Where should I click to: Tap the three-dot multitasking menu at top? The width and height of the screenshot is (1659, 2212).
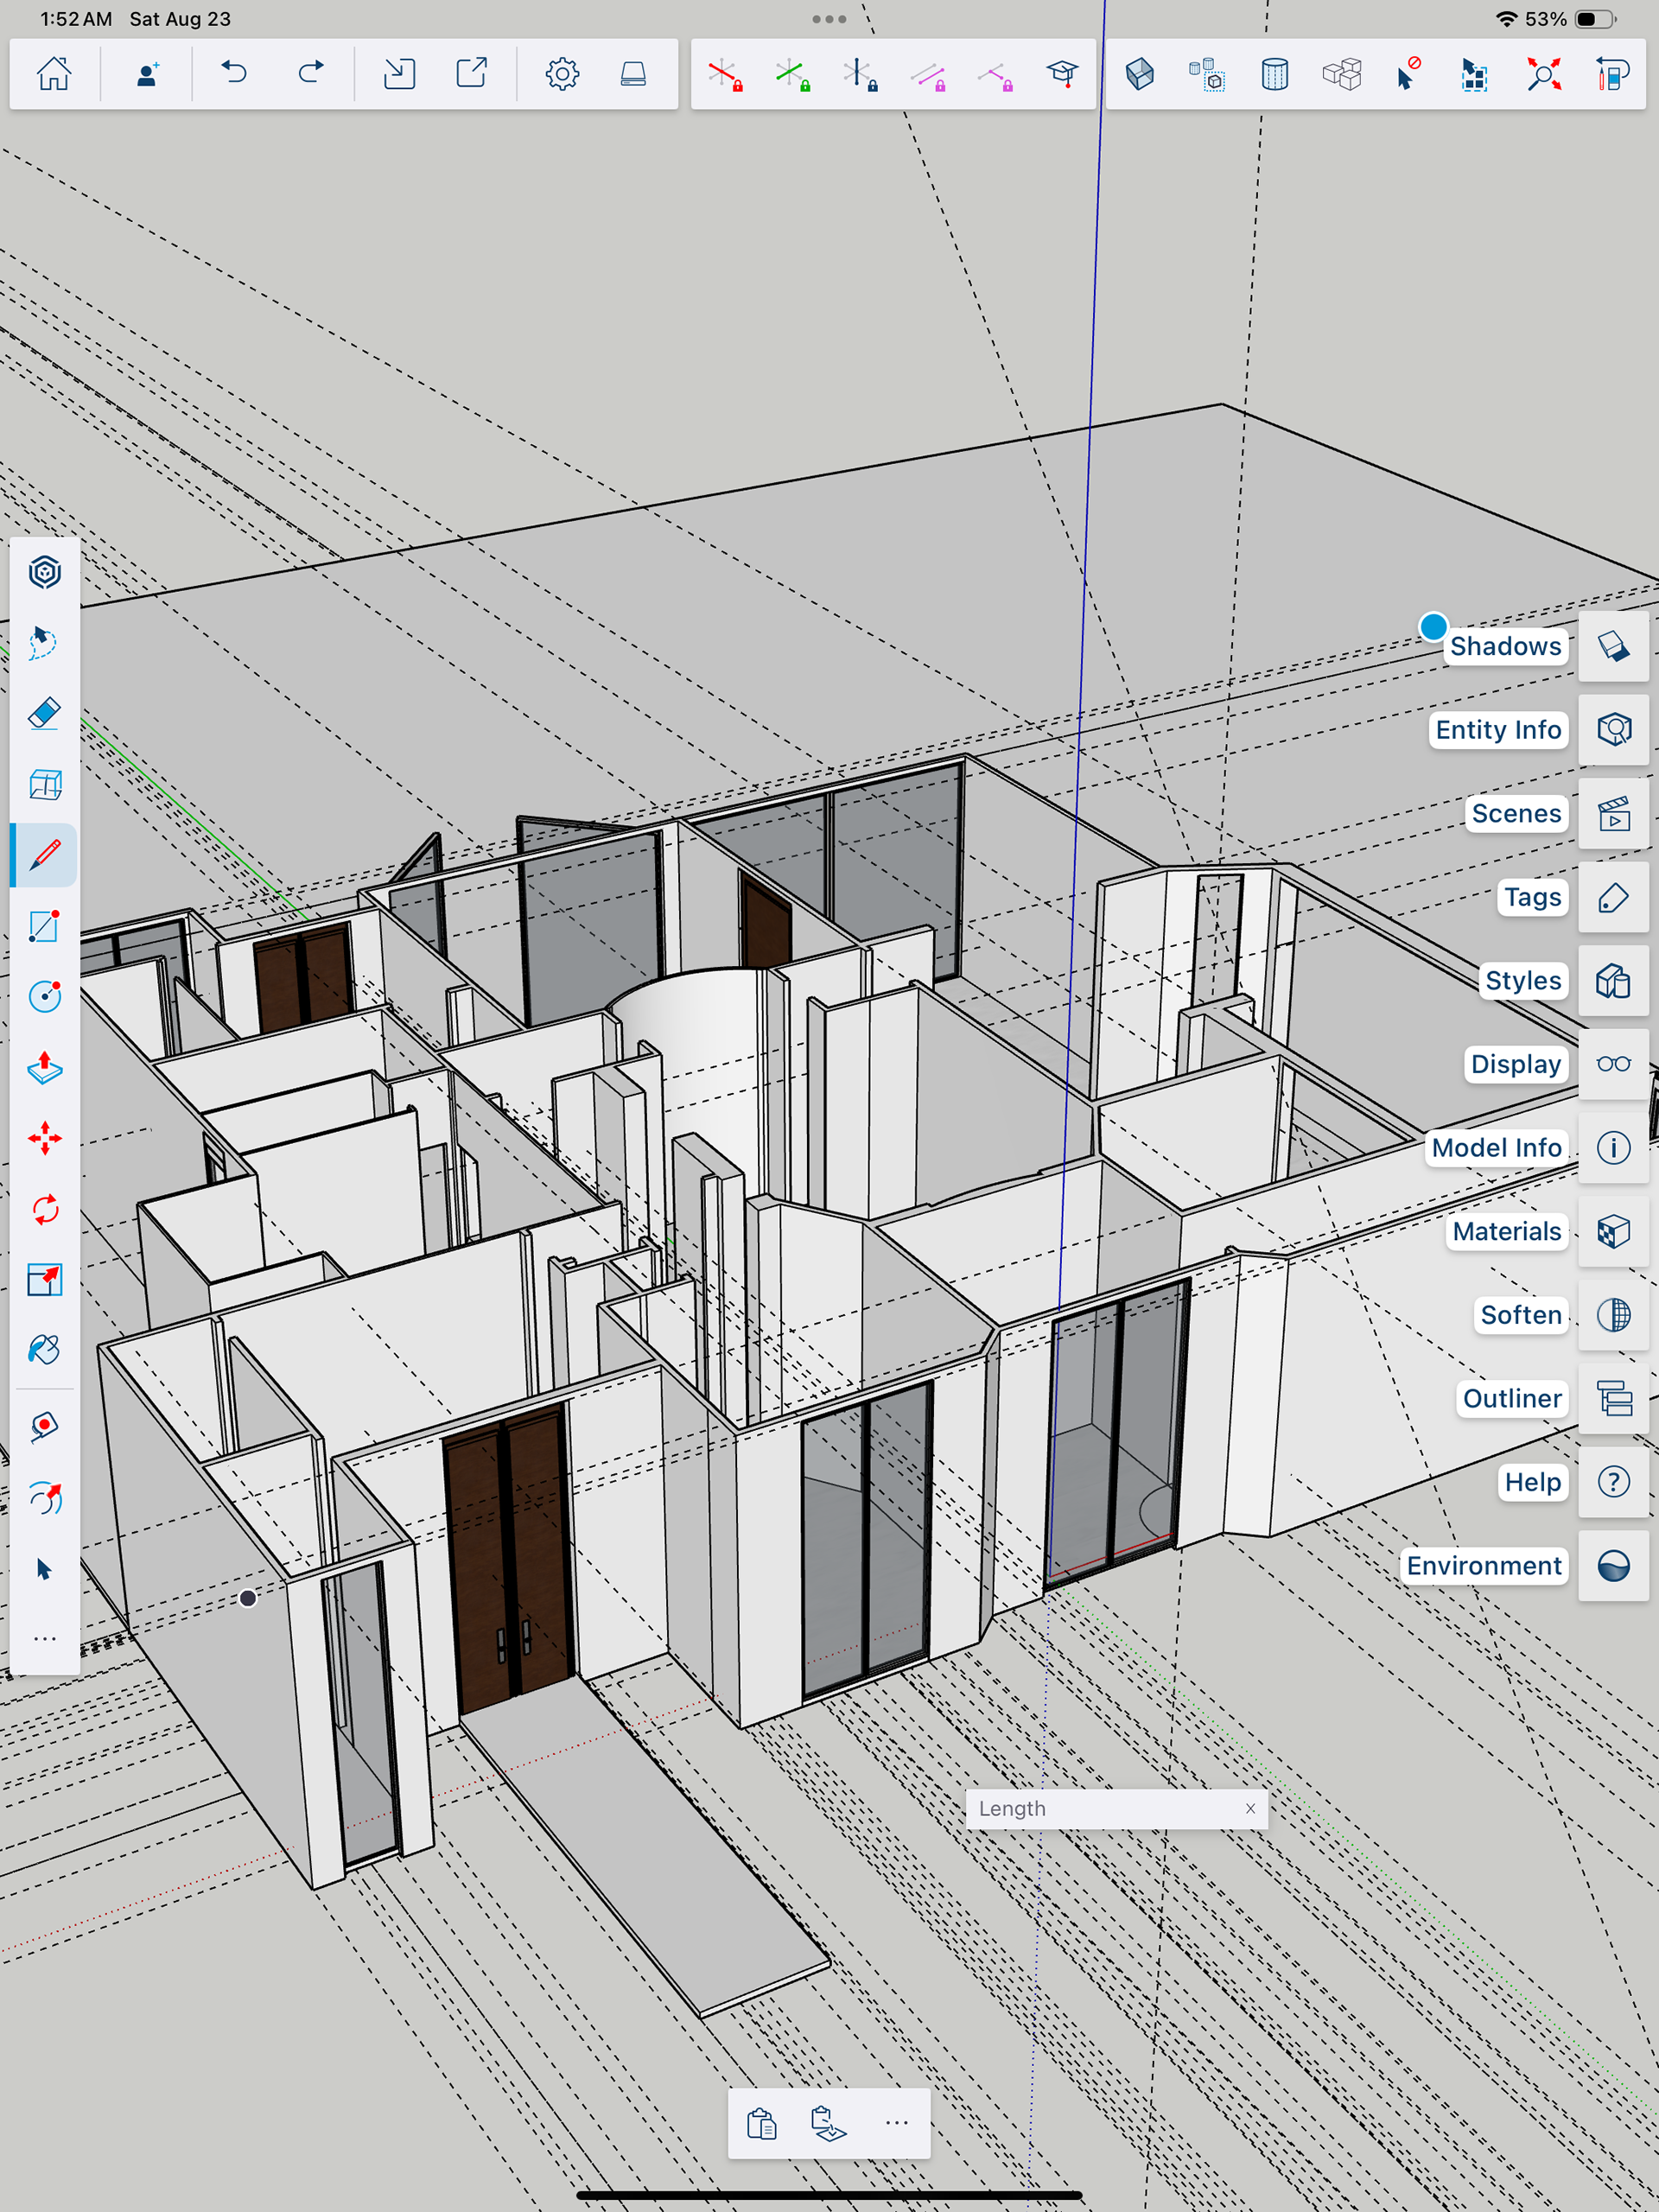click(829, 19)
